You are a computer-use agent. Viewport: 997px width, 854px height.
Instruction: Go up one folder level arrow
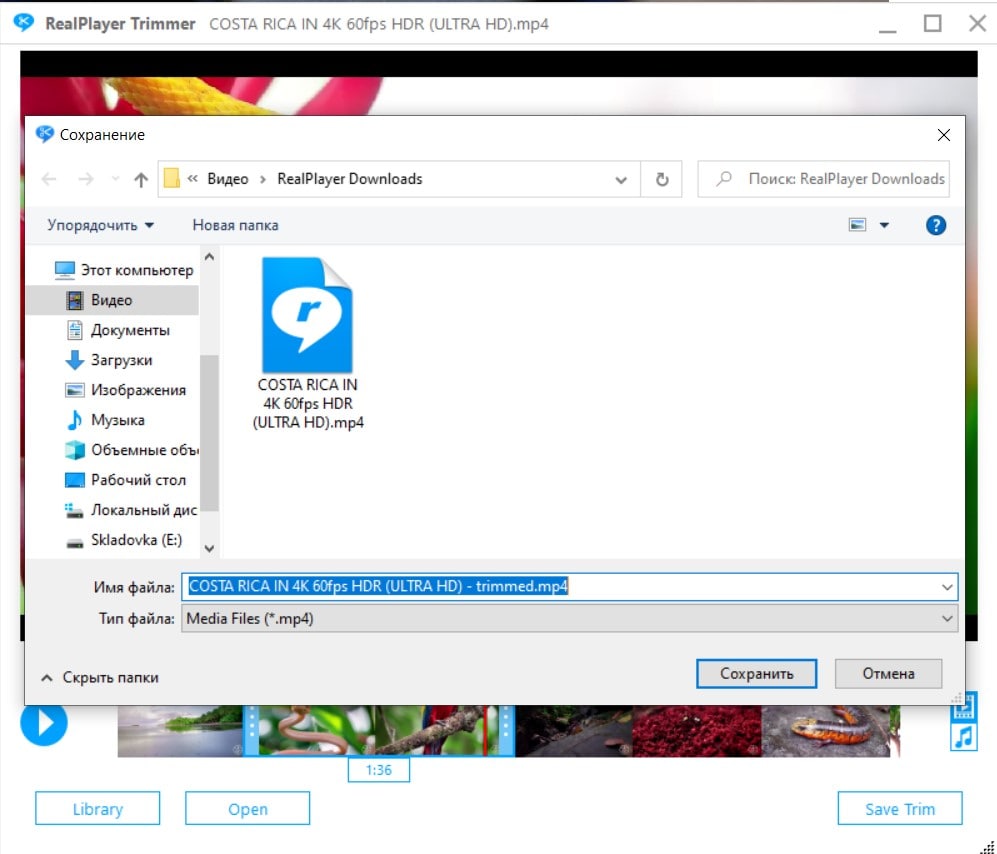141,179
